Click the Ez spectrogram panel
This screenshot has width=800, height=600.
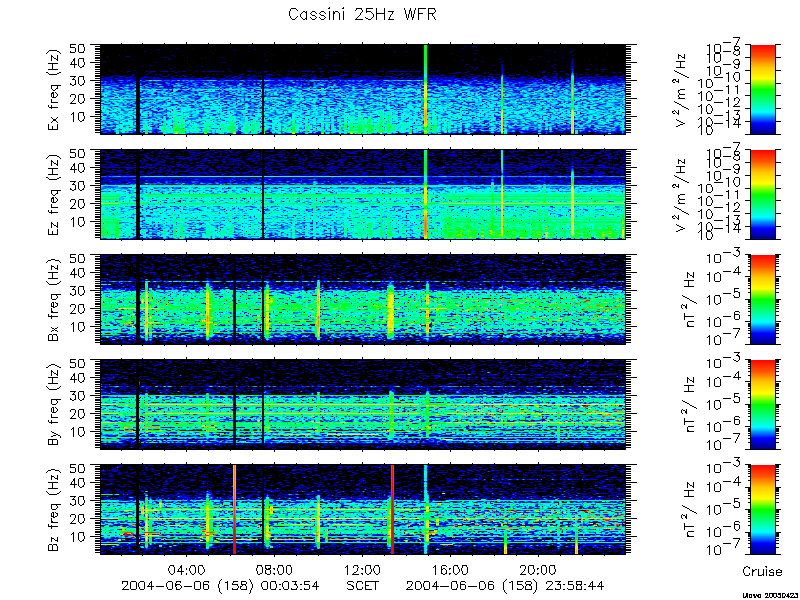point(362,194)
